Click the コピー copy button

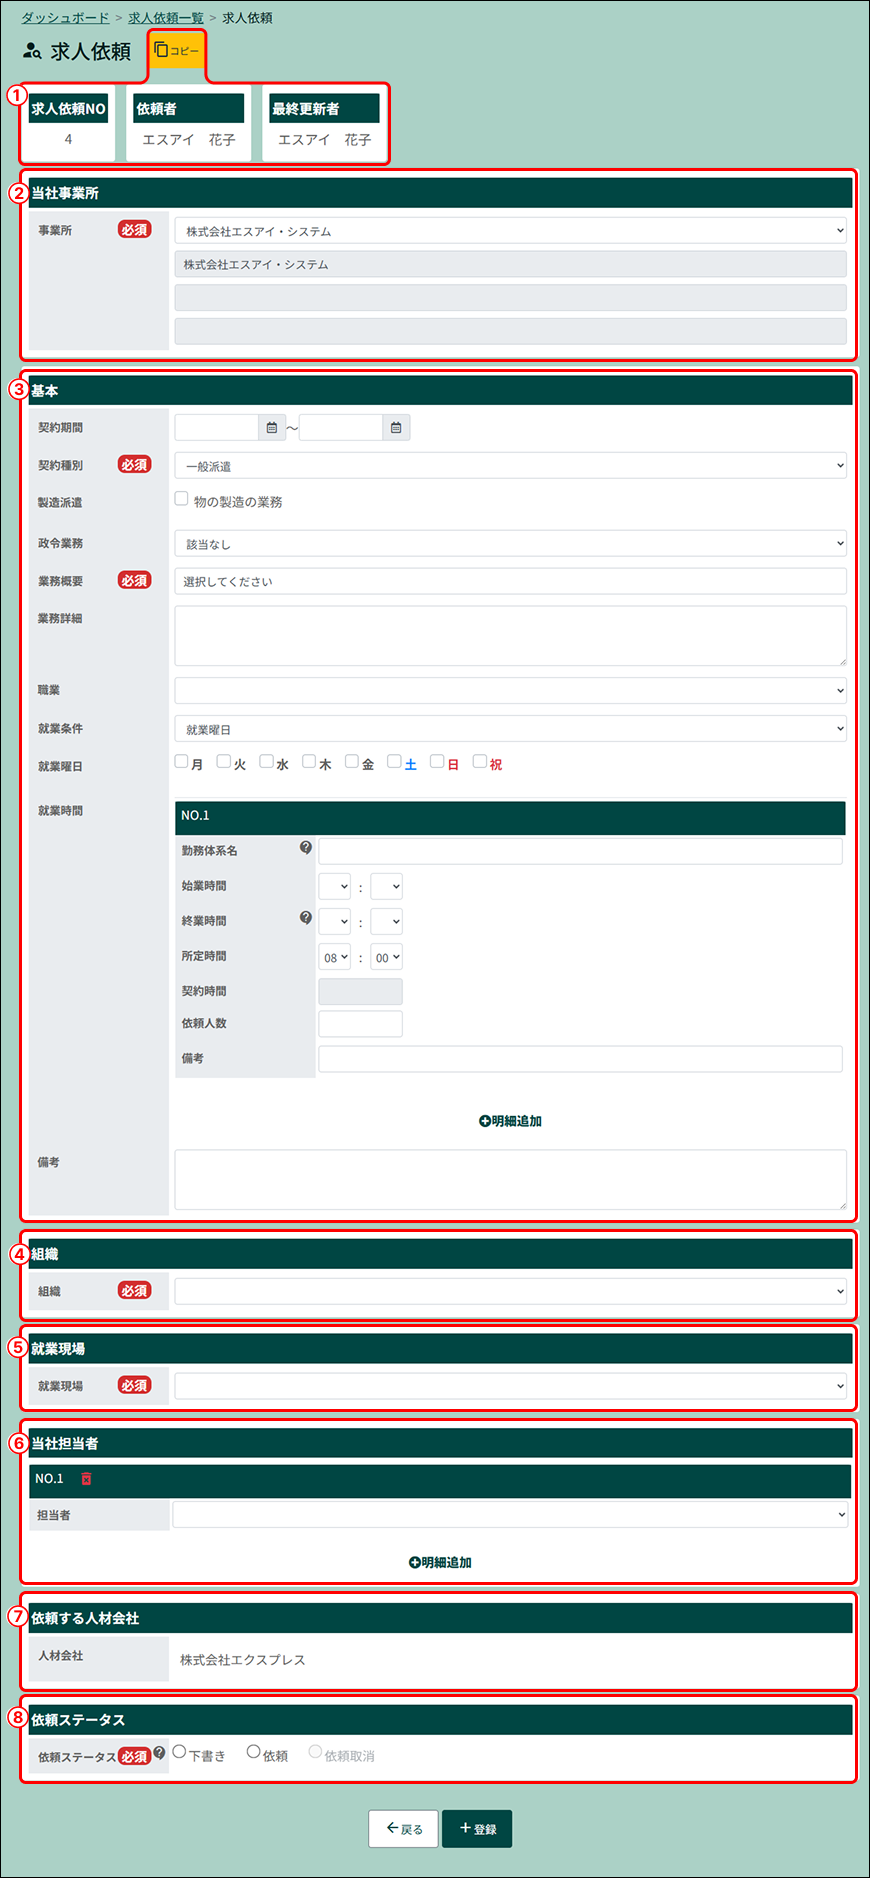click(x=177, y=50)
